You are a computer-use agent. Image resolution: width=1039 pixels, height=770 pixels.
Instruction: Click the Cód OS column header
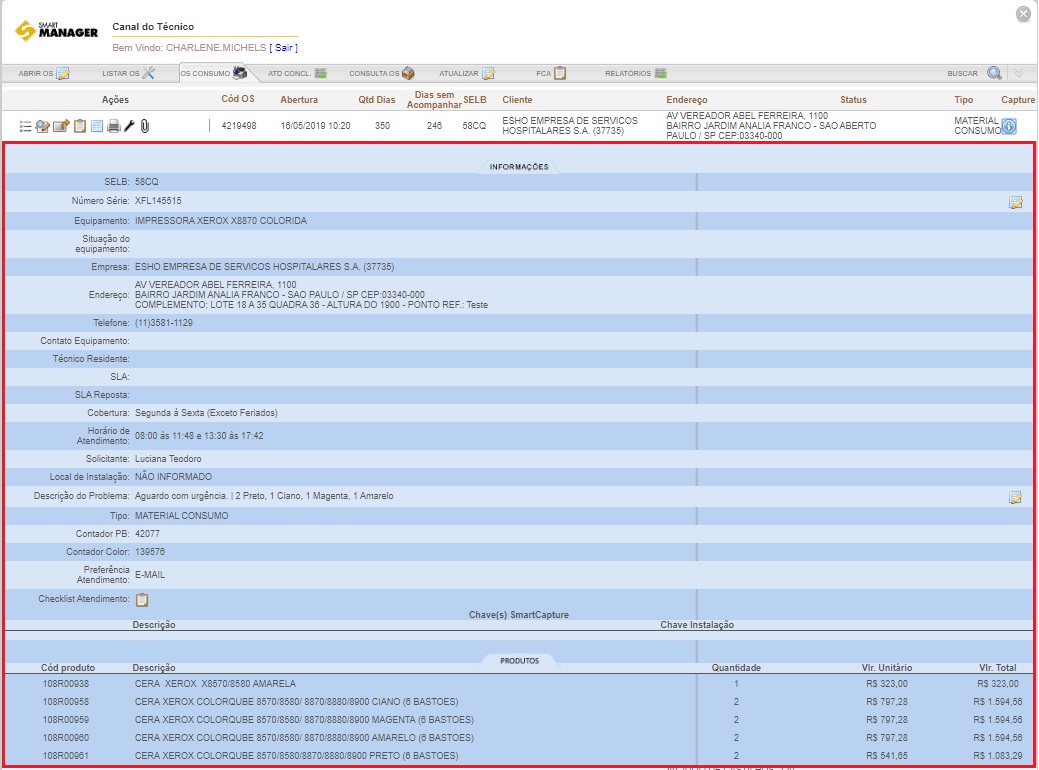[238, 99]
